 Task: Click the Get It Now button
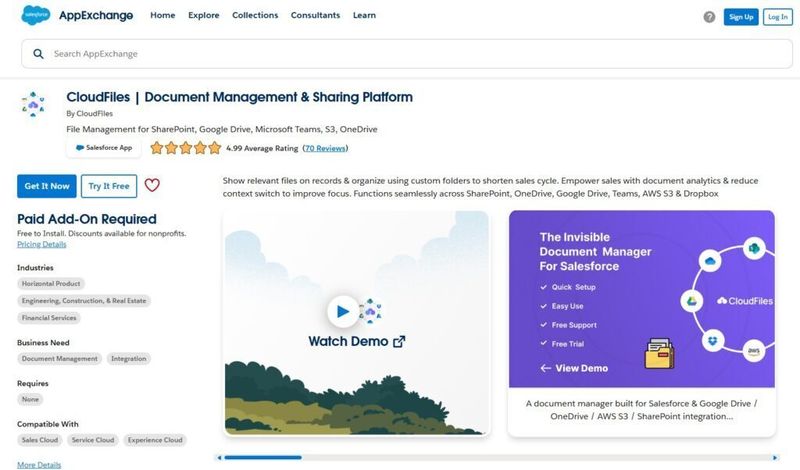pos(47,186)
